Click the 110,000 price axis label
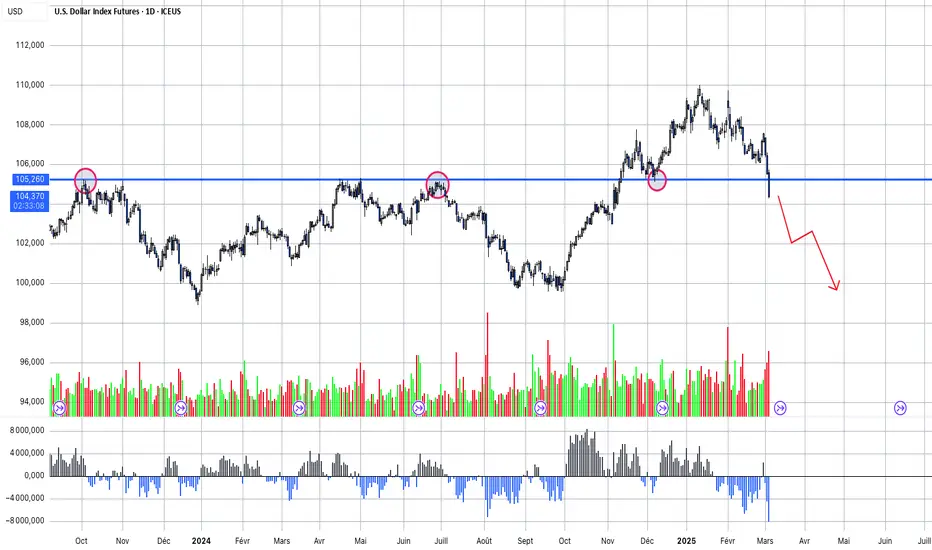This screenshot has height=550, width=932. point(30,85)
